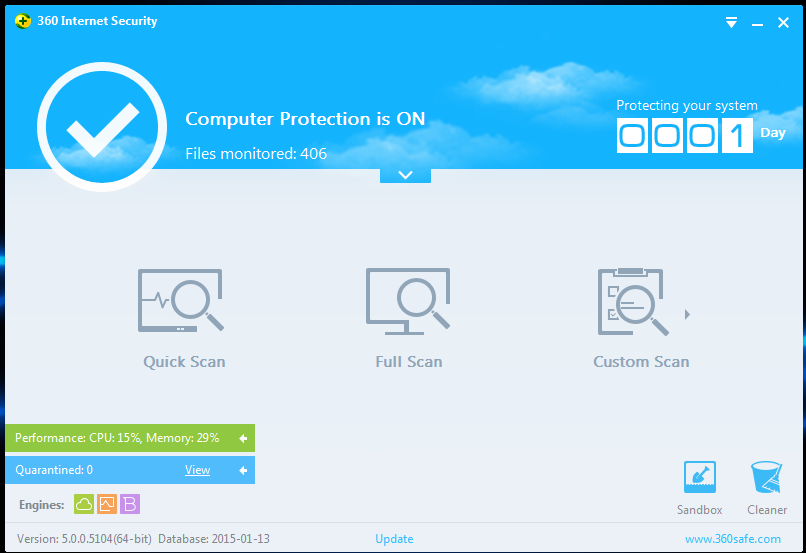
Task: Click 'Computer Protection is ON' heading
Action: point(305,119)
